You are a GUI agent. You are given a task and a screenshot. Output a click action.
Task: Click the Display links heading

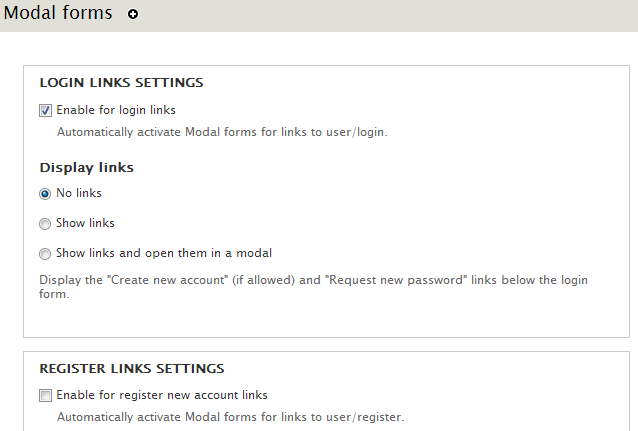pos(86,167)
